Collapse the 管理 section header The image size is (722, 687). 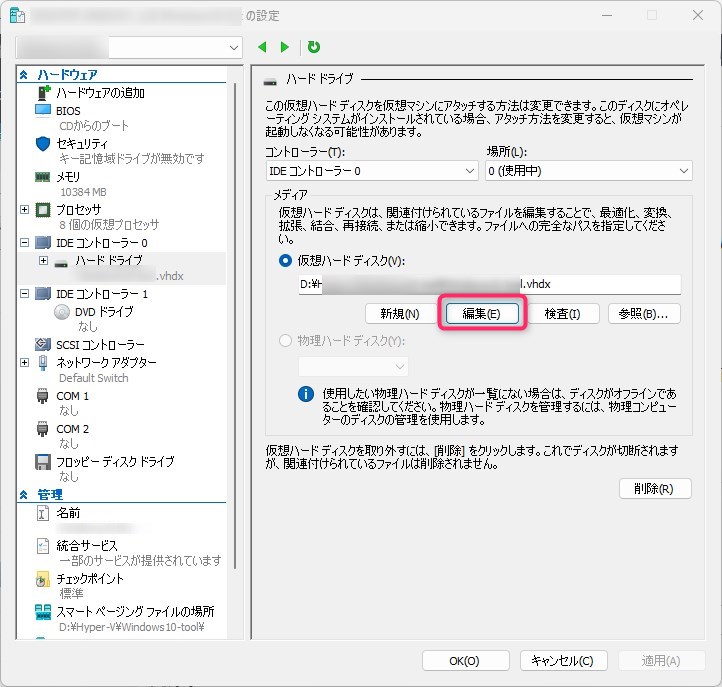click(25, 495)
